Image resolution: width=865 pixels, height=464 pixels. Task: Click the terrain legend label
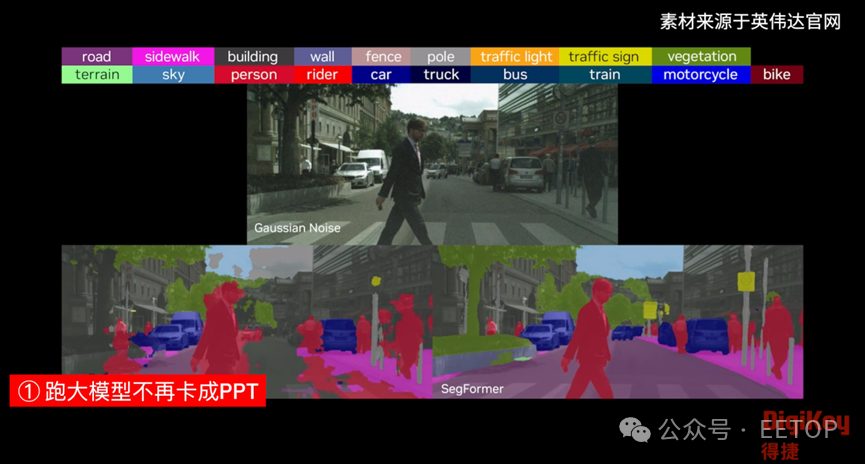pos(97,74)
